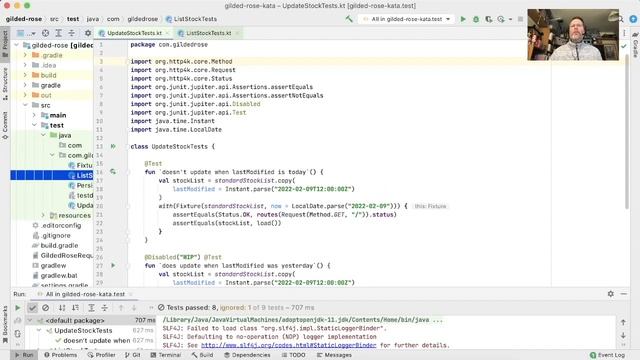Sort test results by duration
Image resolution: width=640 pixels, height=360 pixels.
(76, 308)
